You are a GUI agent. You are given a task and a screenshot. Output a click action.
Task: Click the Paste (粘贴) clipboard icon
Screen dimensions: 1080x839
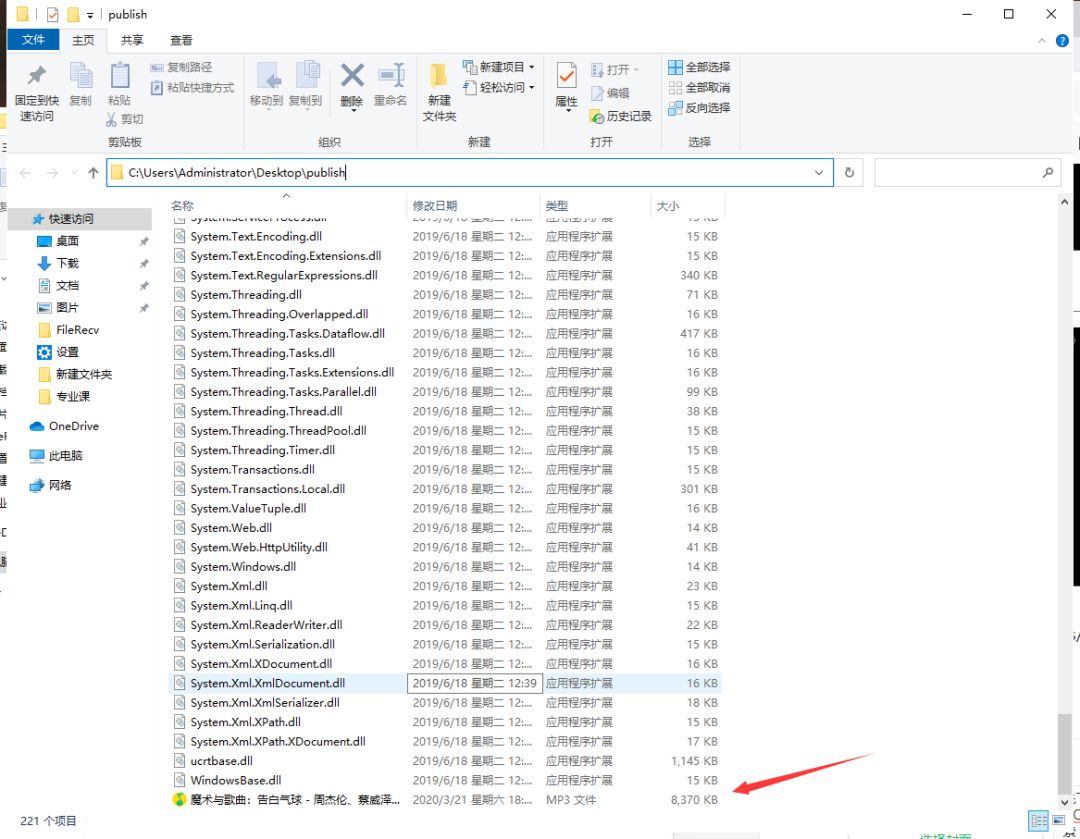[120, 76]
